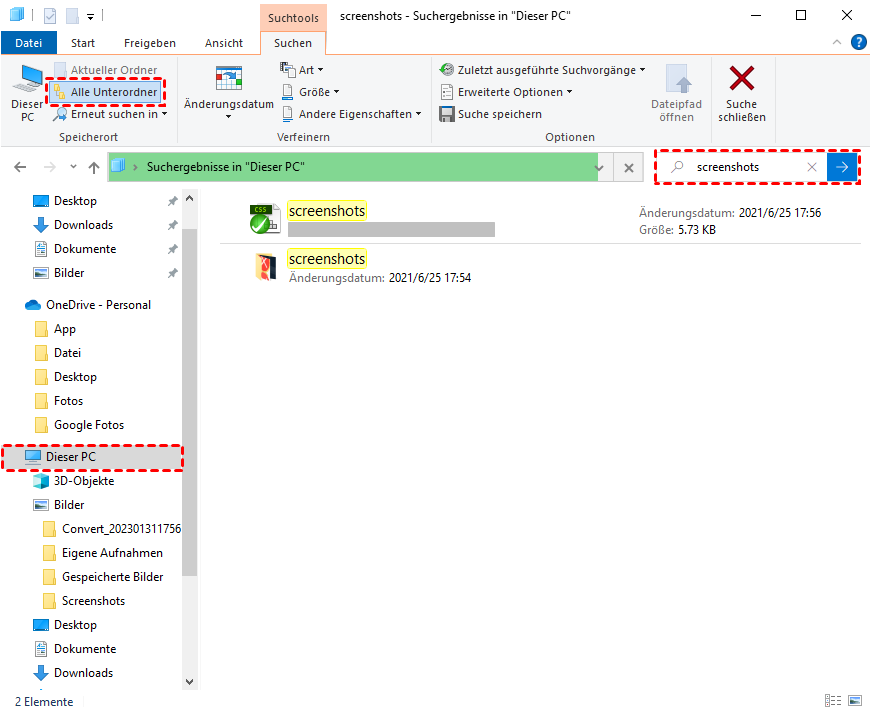Expand Erweiterte Optionen menu
The image size is (871, 714).
506,92
